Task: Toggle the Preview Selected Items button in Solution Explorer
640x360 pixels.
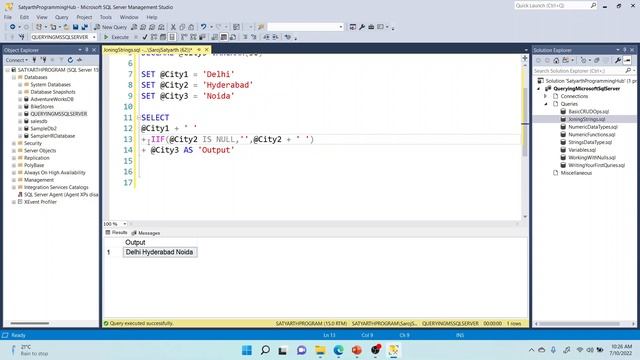Action: click(627, 60)
